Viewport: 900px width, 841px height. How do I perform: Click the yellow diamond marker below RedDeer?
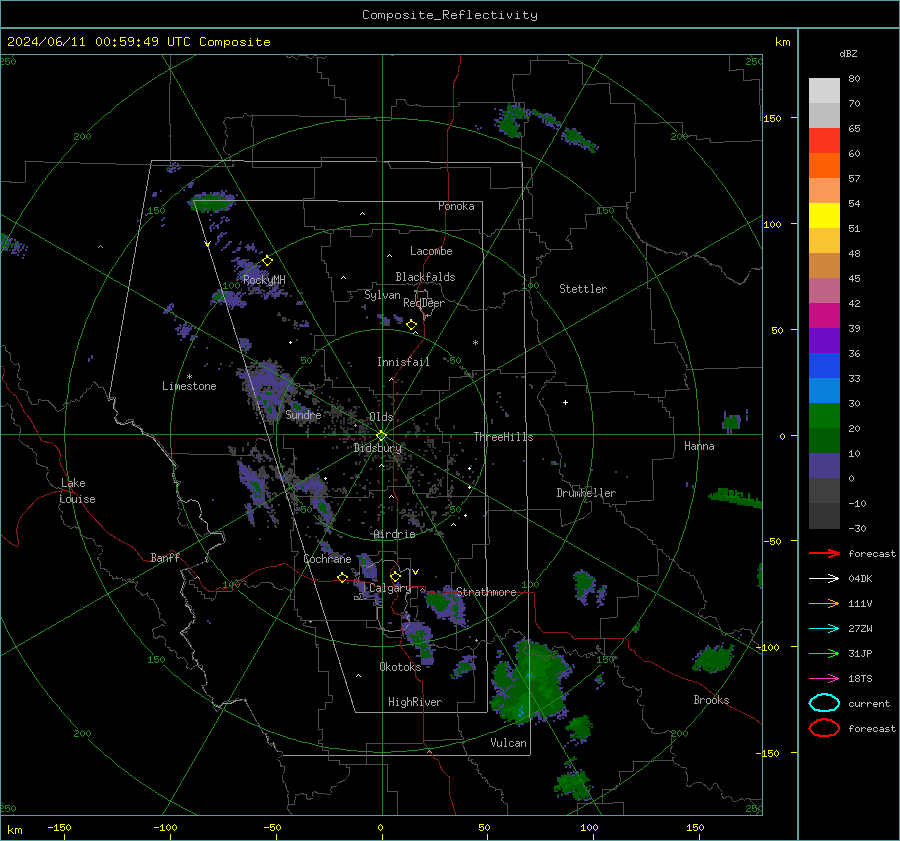(x=412, y=325)
